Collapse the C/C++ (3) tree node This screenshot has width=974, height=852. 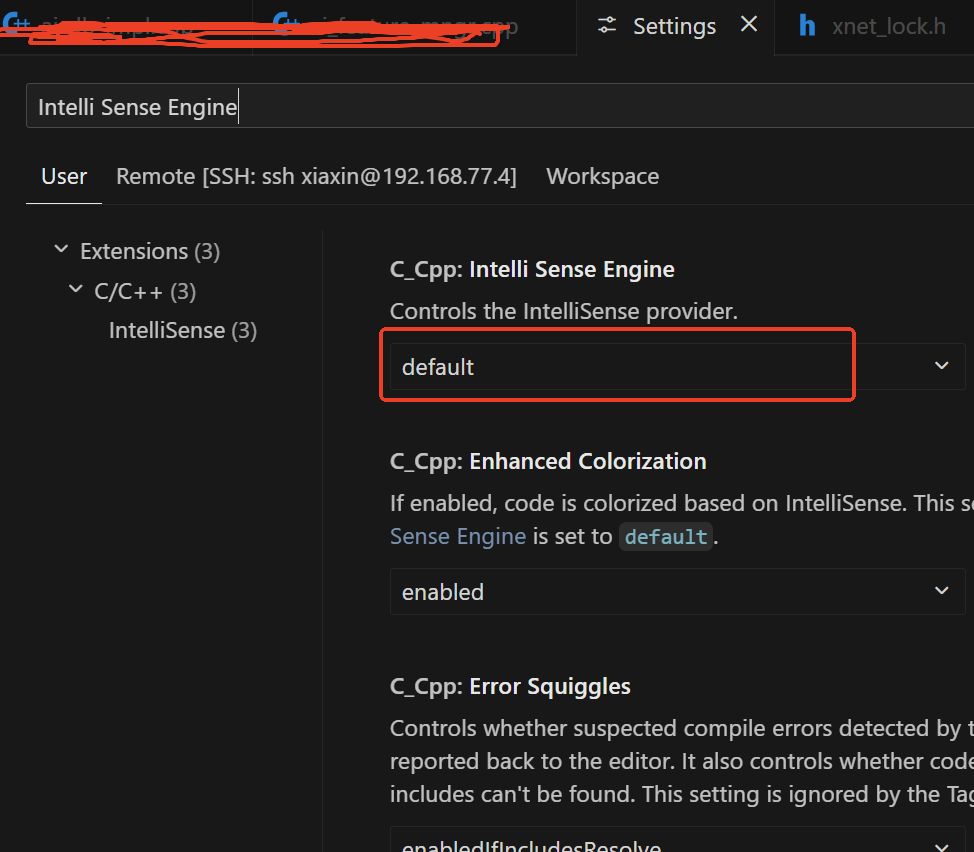[x=76, y=289]
